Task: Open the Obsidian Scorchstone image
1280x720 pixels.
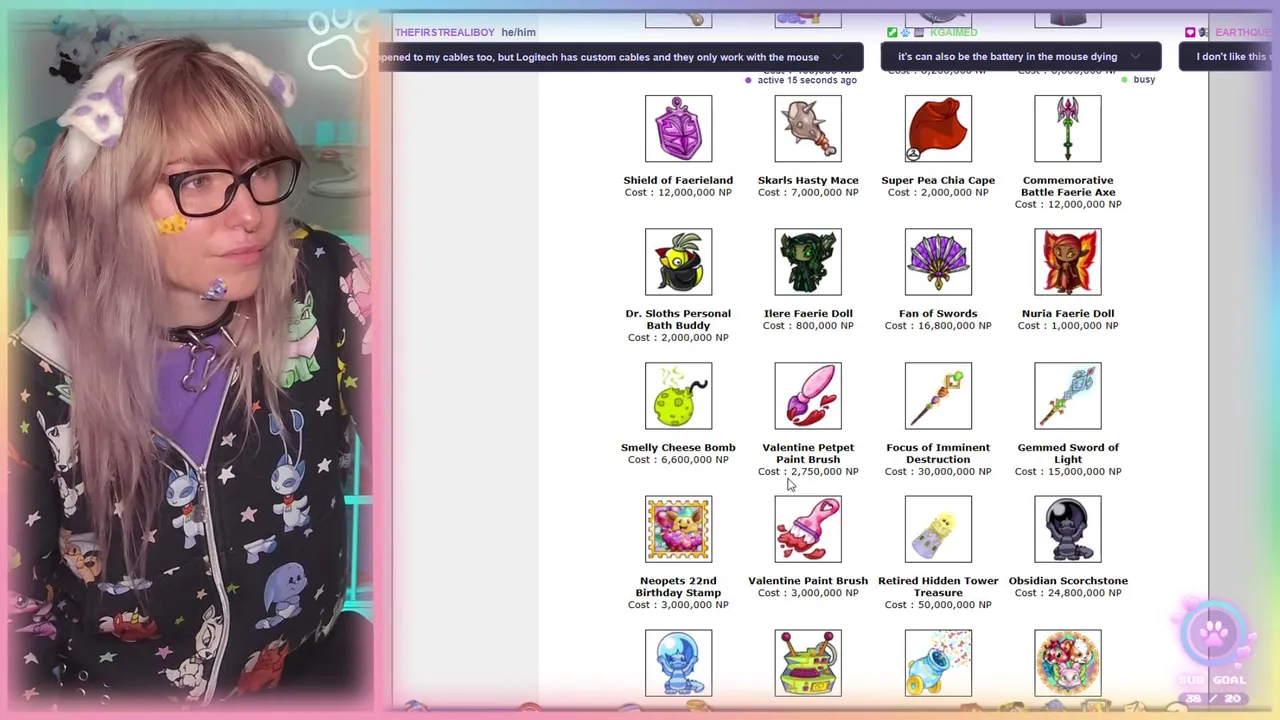Action: pyautogui.click(x=1068, y=529)
